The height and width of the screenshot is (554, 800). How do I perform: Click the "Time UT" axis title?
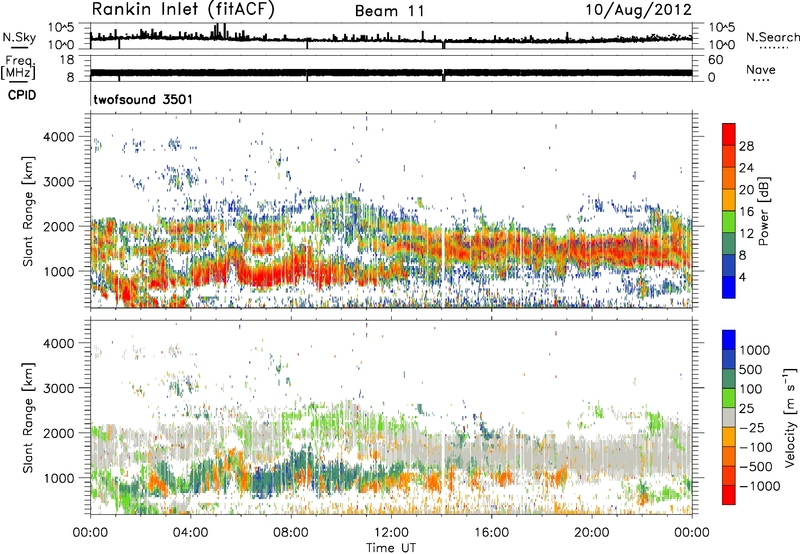[391, 548]
